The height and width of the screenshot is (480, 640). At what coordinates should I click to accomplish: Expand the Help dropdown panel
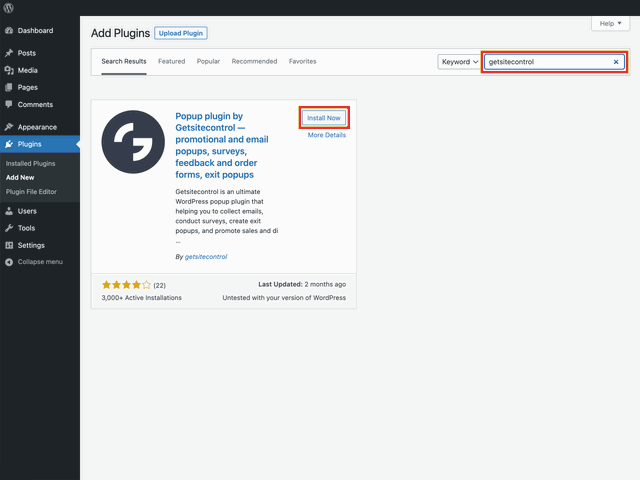click(611, 23)
